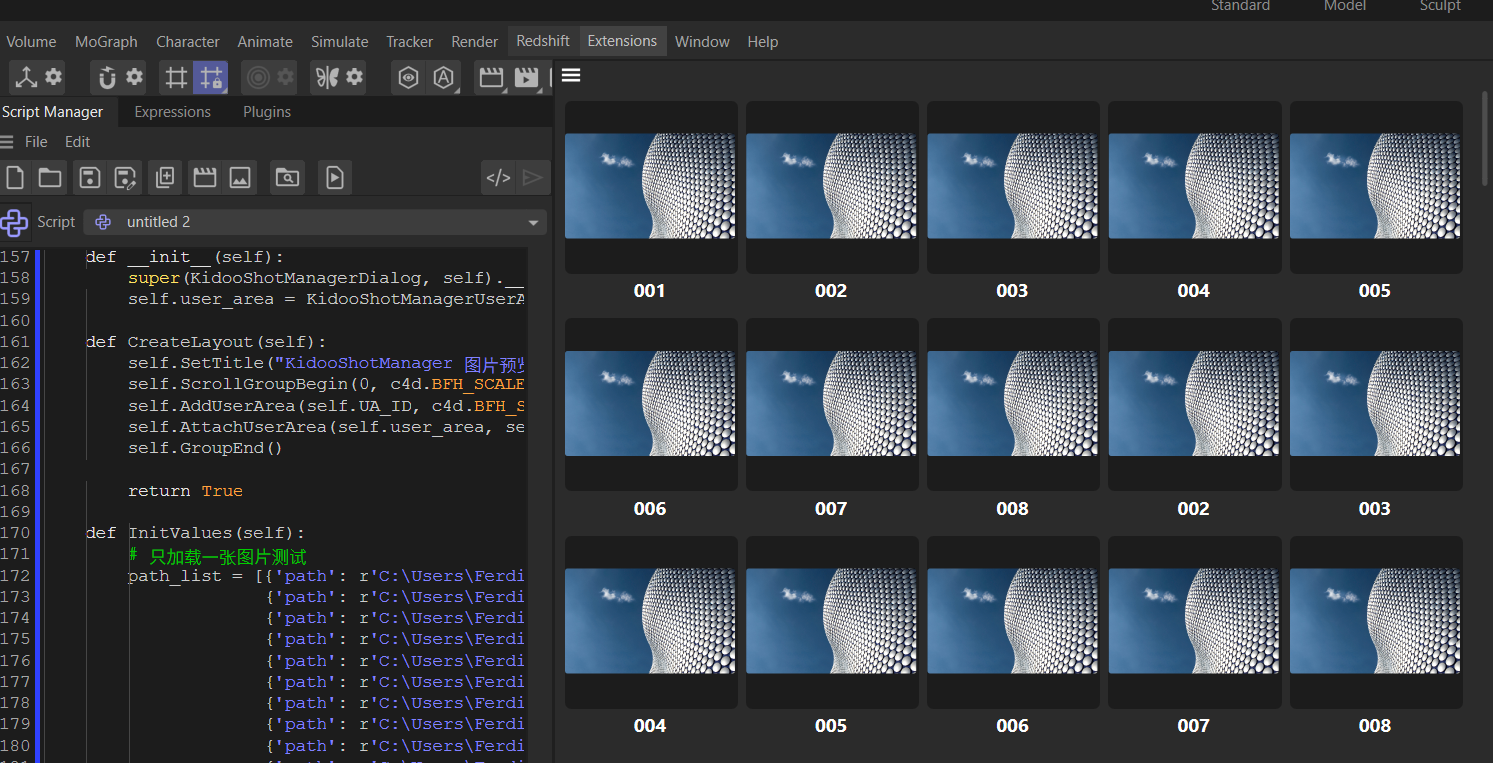Save the script with floppy disk icon
Viewport: 1493px width, 763px height.
point(90,178)
